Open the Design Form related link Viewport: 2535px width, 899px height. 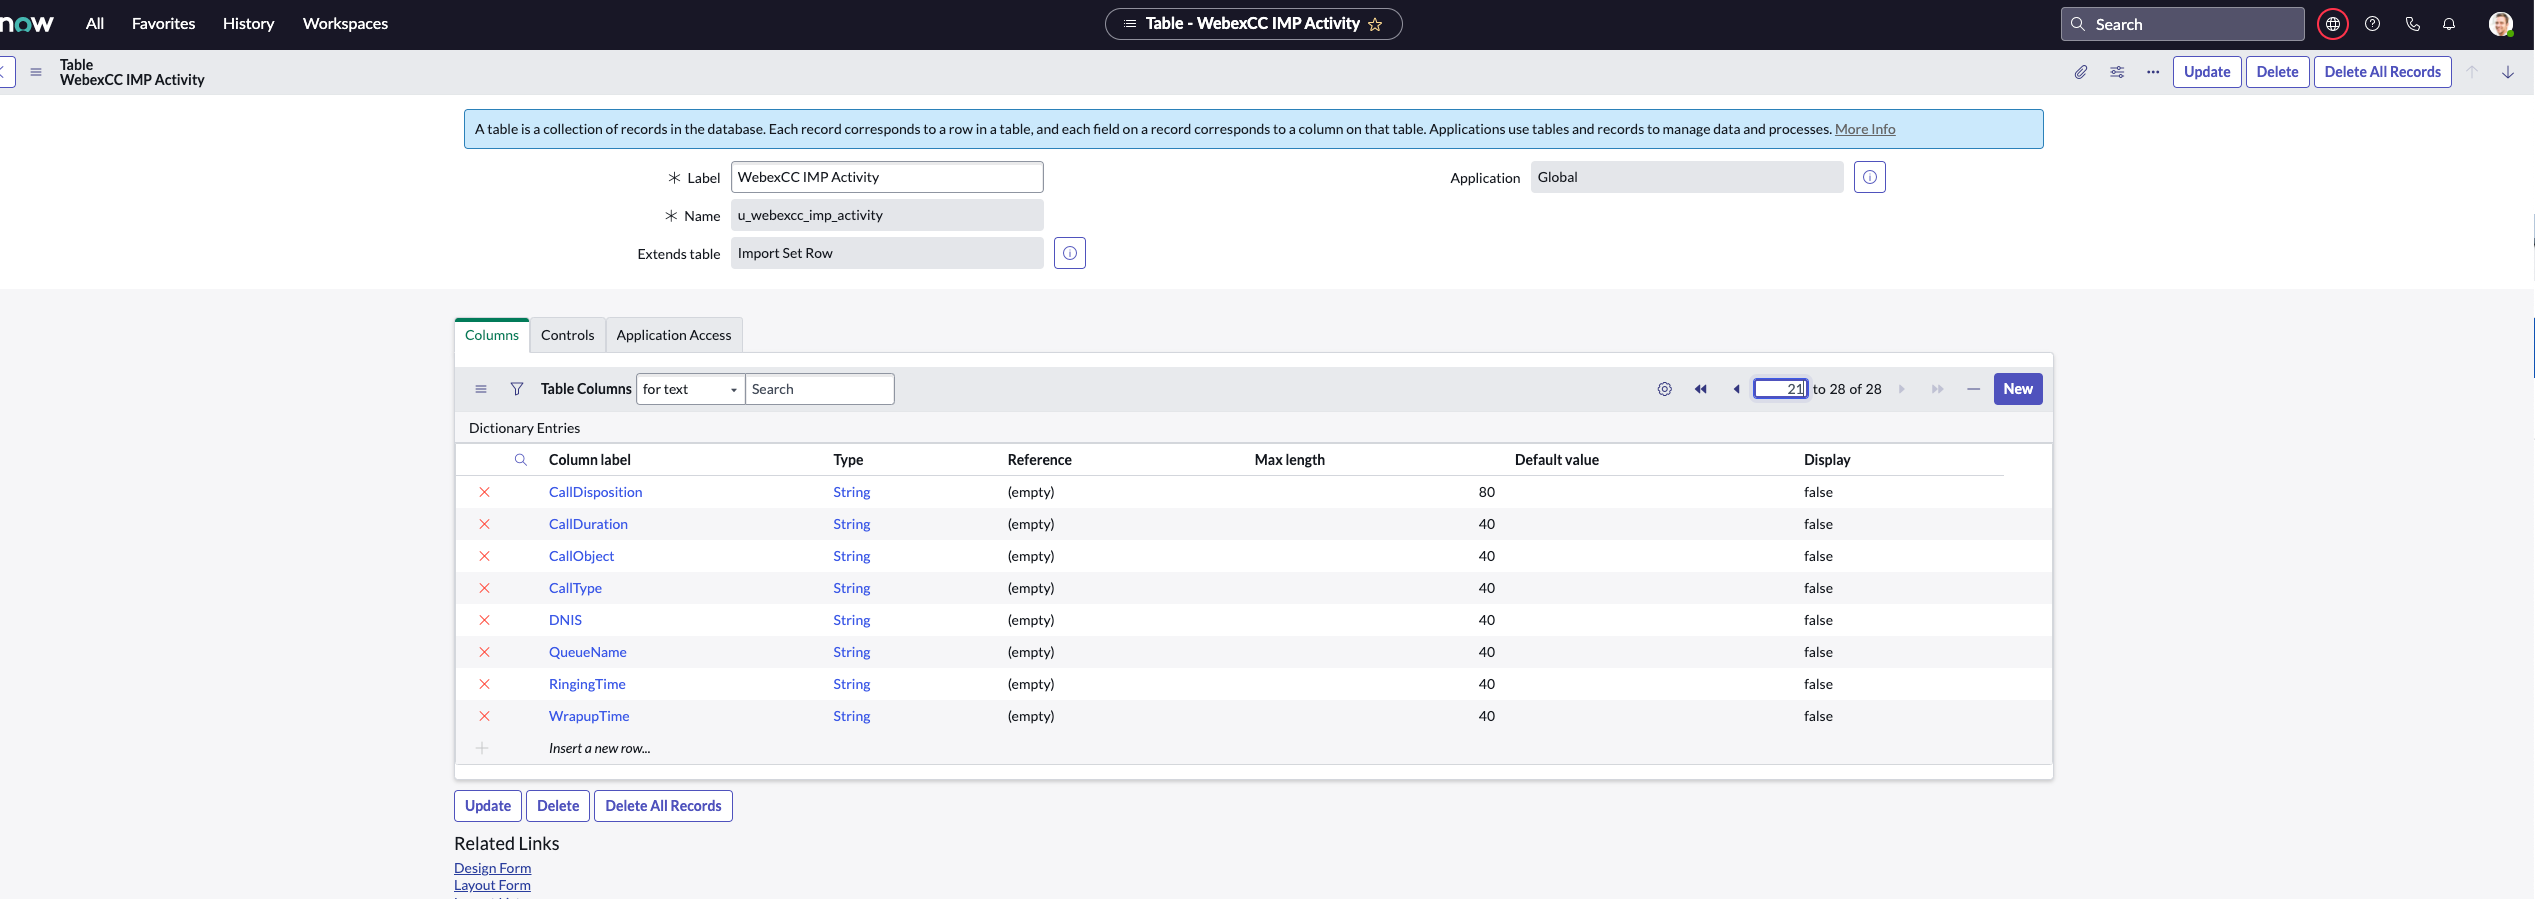(492, 868)
